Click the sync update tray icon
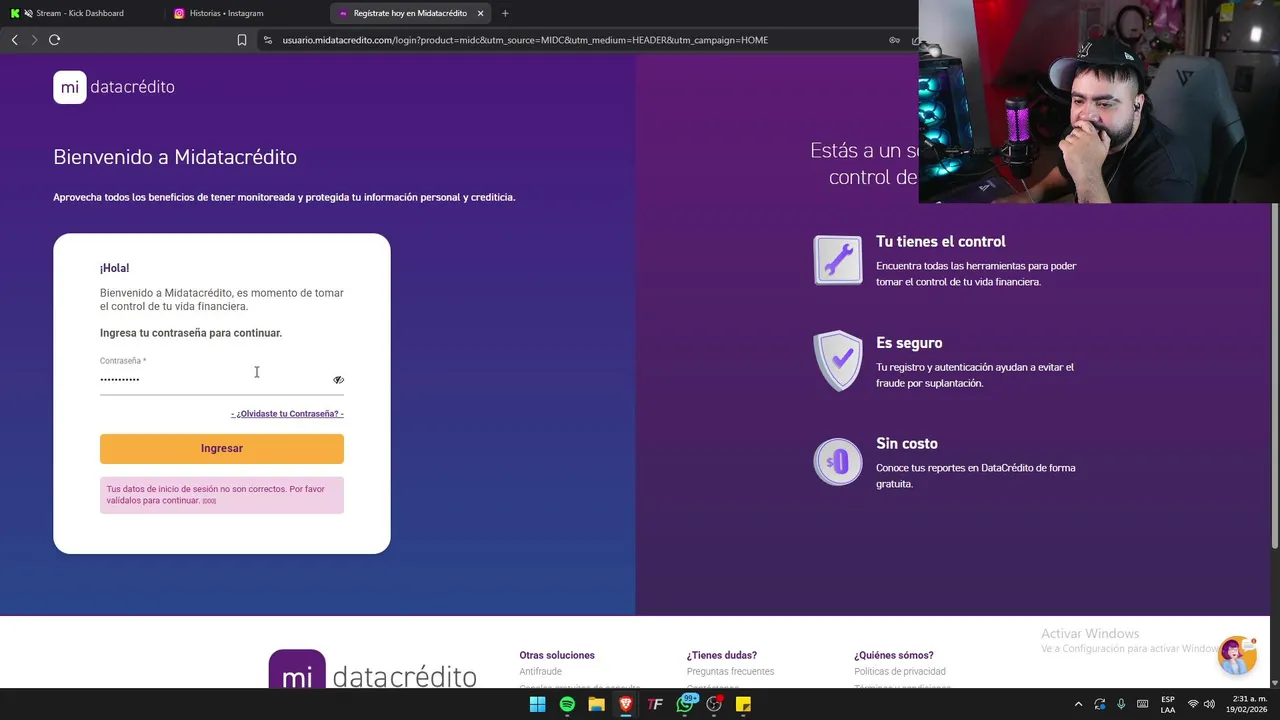 pos(1100,704)
